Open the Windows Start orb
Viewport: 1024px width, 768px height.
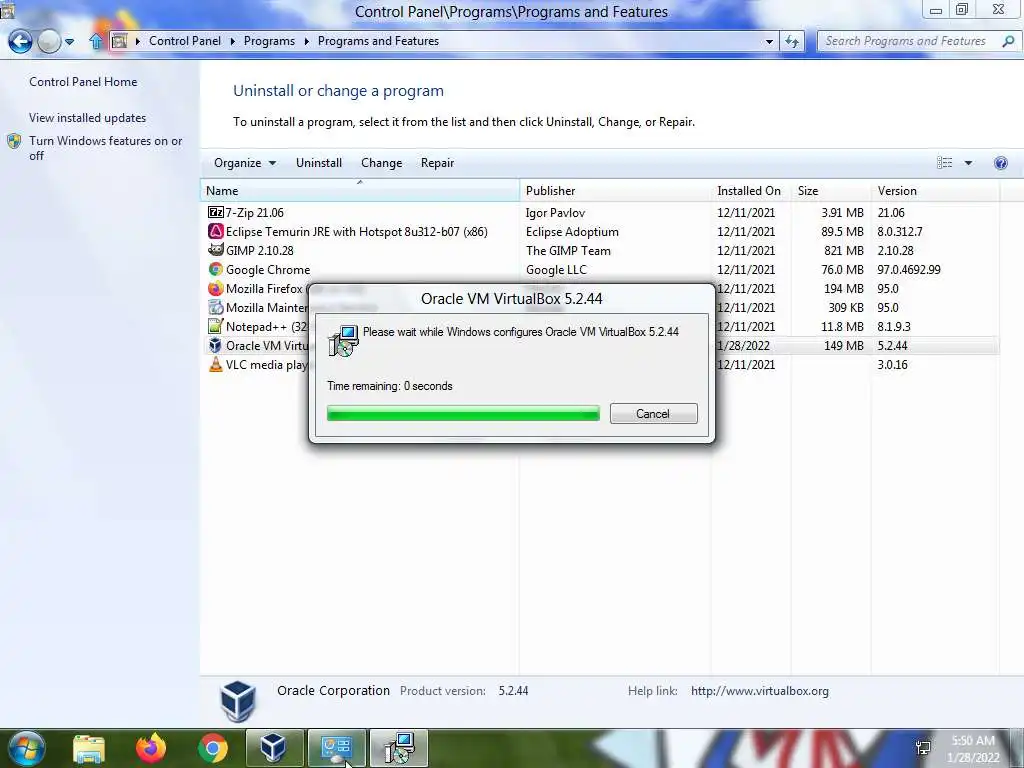26,748
